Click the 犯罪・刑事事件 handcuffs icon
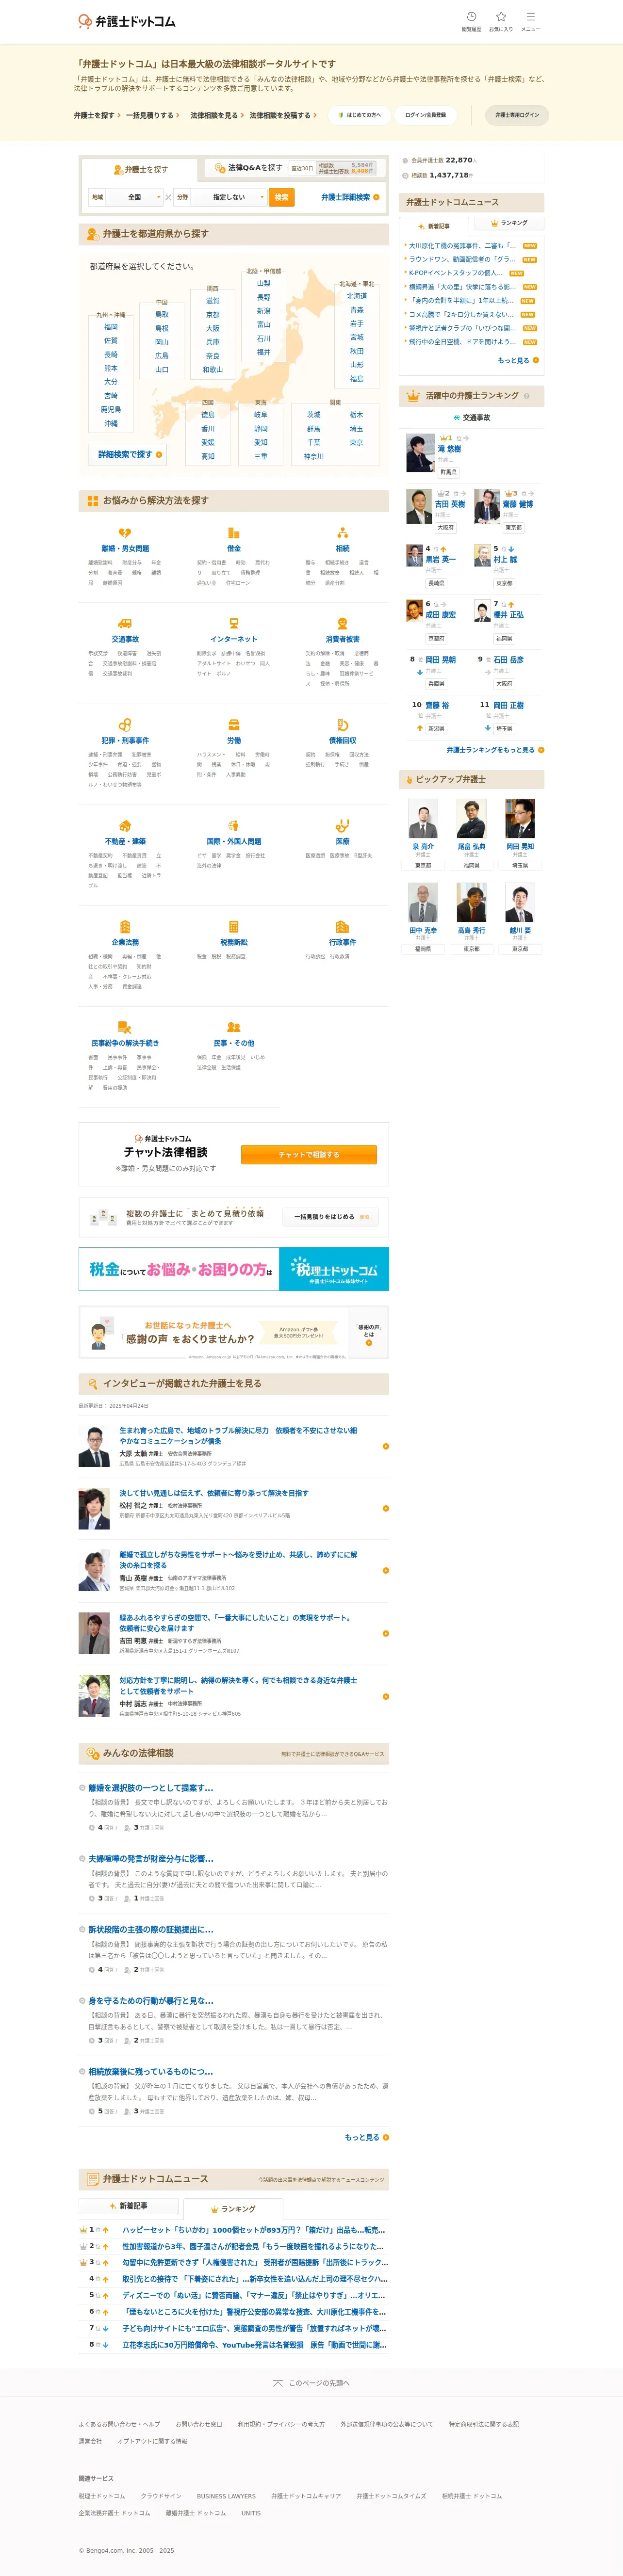 [125, 724]
